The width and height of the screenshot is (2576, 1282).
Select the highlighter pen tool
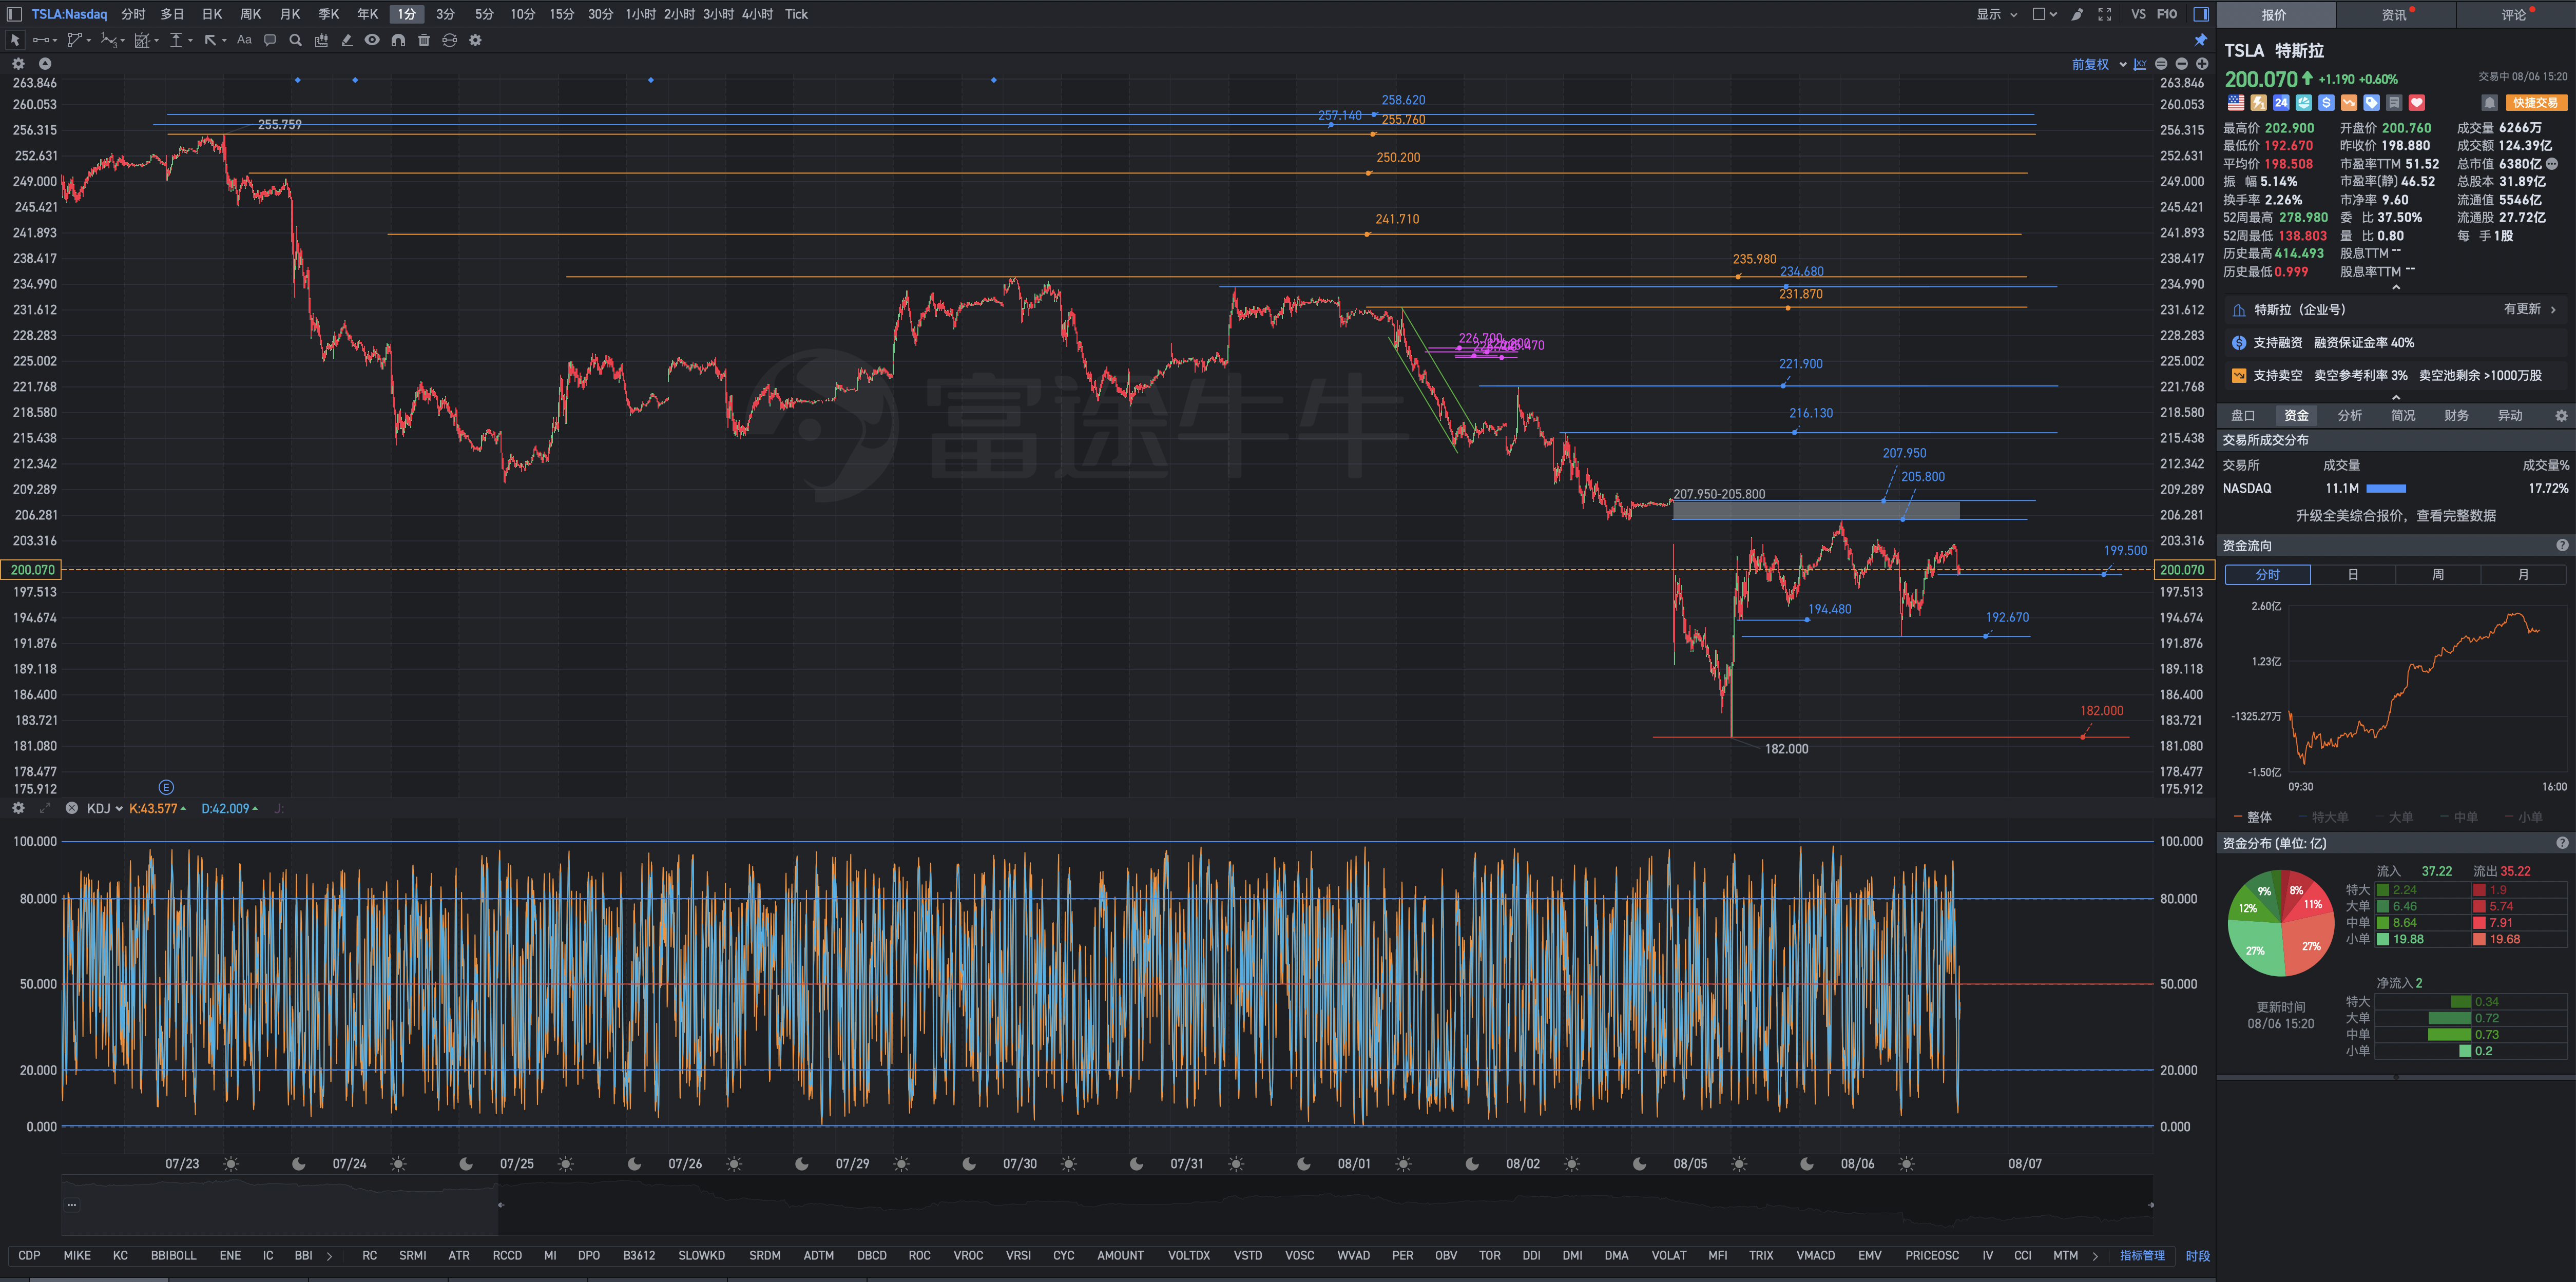(347, 40)
